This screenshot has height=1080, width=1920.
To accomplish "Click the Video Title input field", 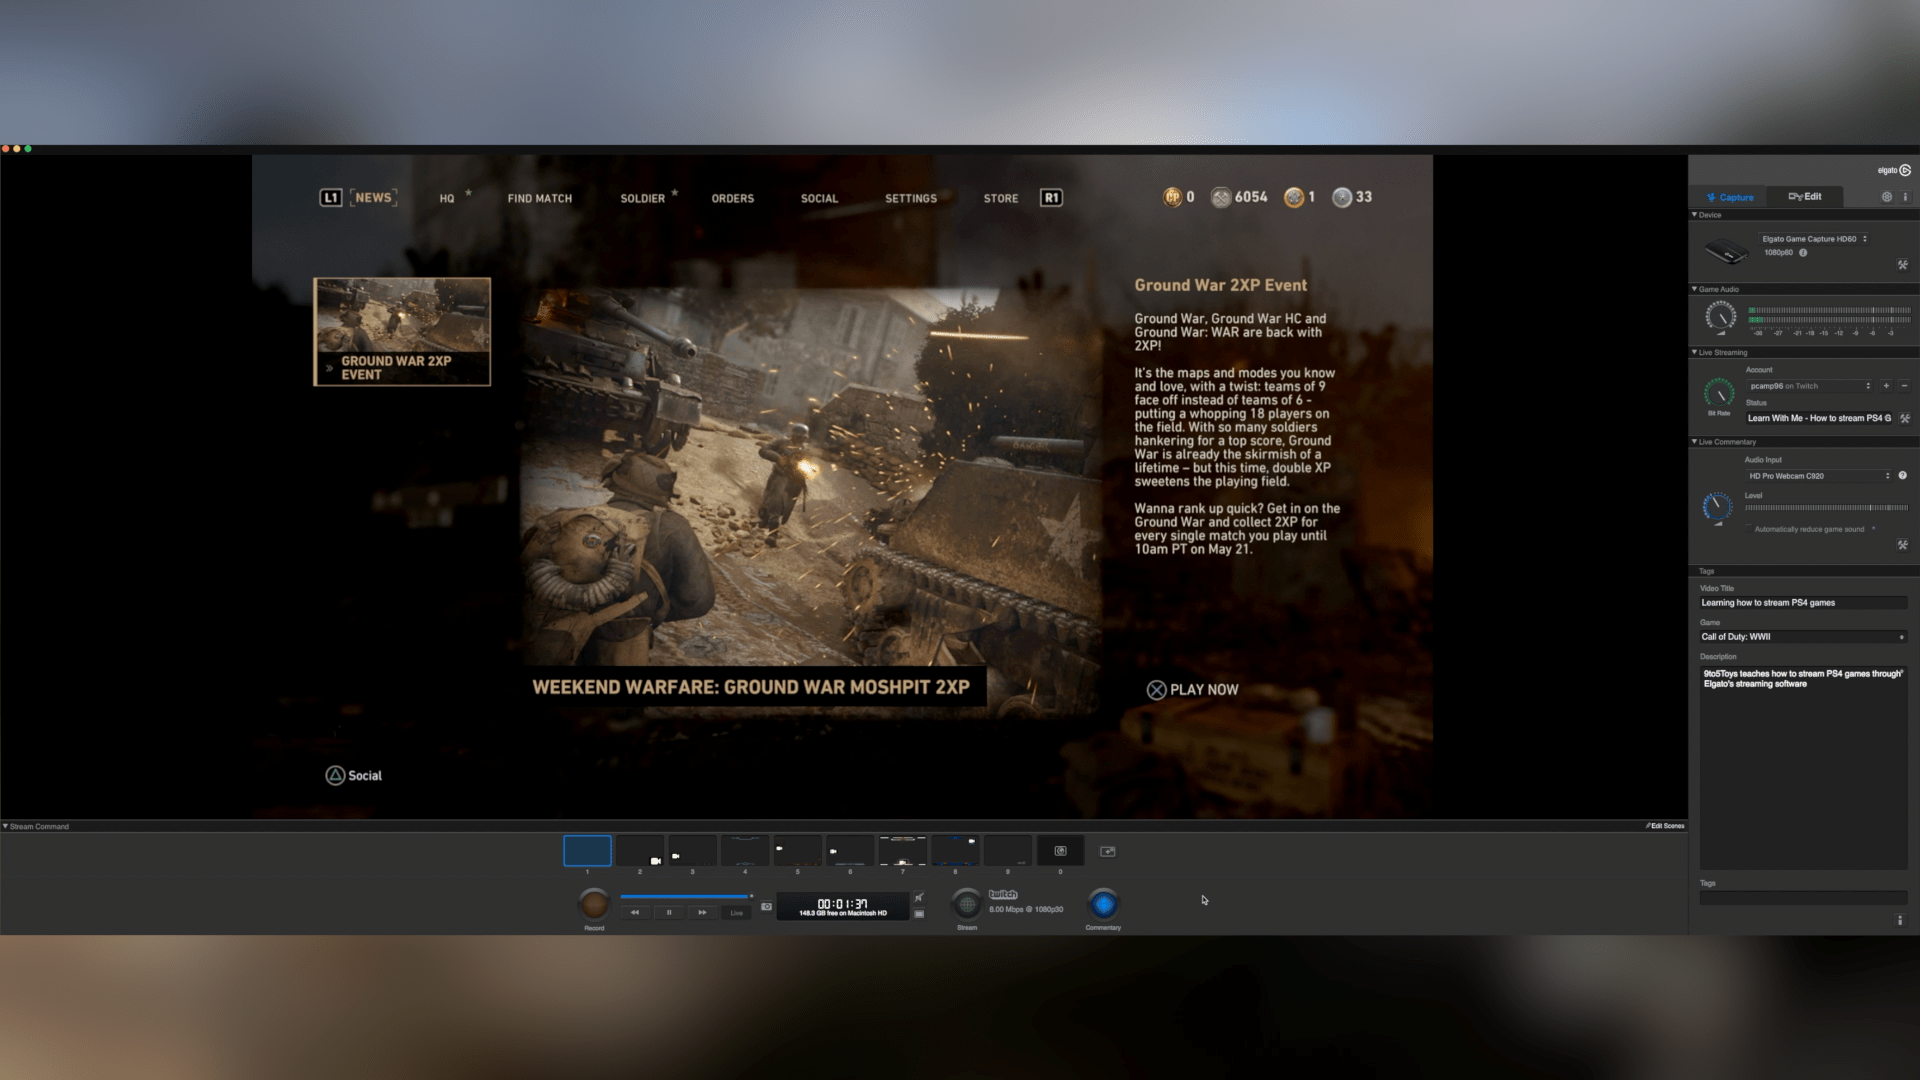I will 1803,603.
